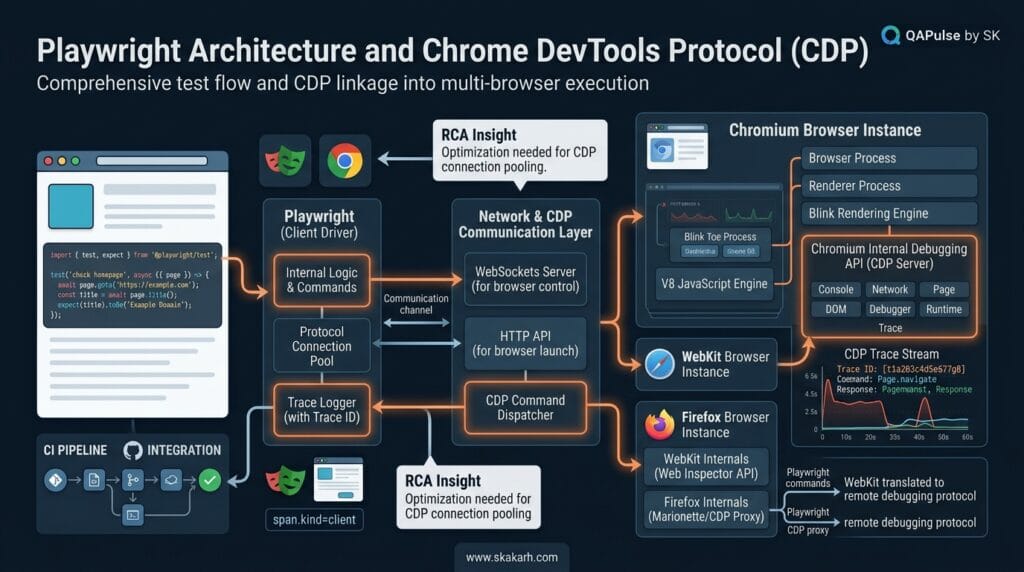Open the Browser Process item
Image resolution: width=1024 pixels, height=572 pixels.
tap(889, 158)
